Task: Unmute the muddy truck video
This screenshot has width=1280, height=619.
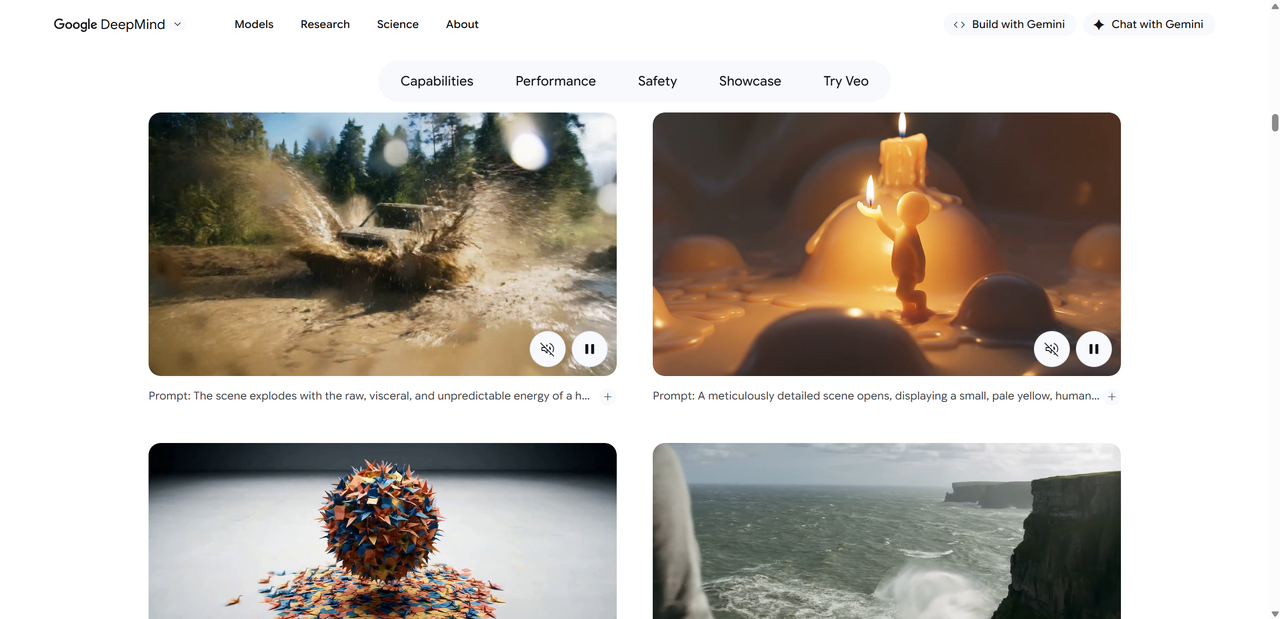Action: pyautogui.click(x=547, y=349)
